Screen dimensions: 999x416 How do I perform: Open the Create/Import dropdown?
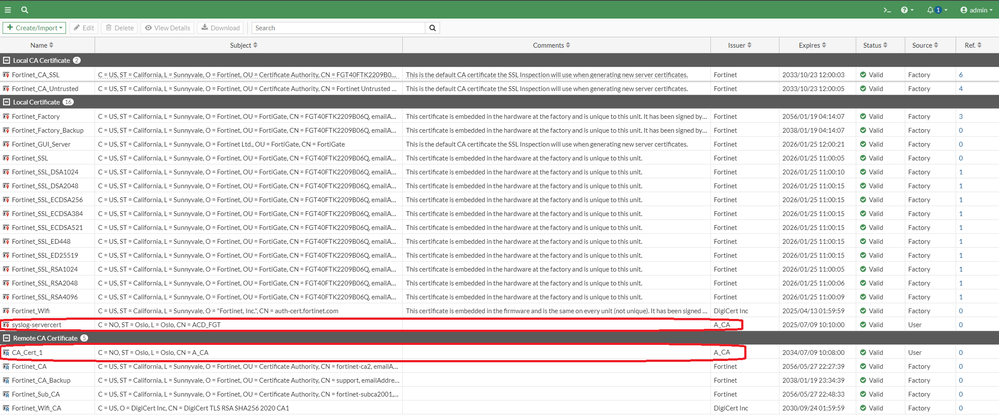(x=34, y=28)
